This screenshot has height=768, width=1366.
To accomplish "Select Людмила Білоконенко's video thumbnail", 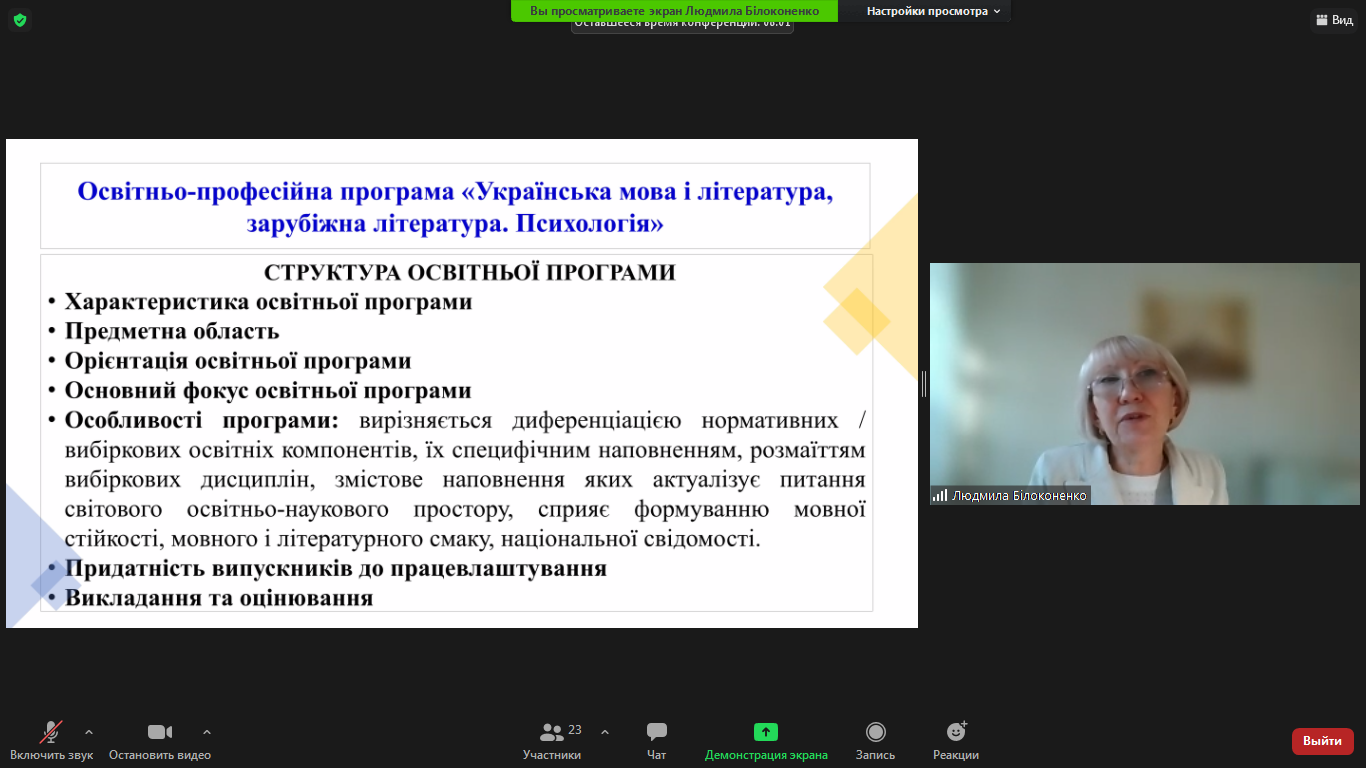I will pyautogui.click(x=1144, y=384).
